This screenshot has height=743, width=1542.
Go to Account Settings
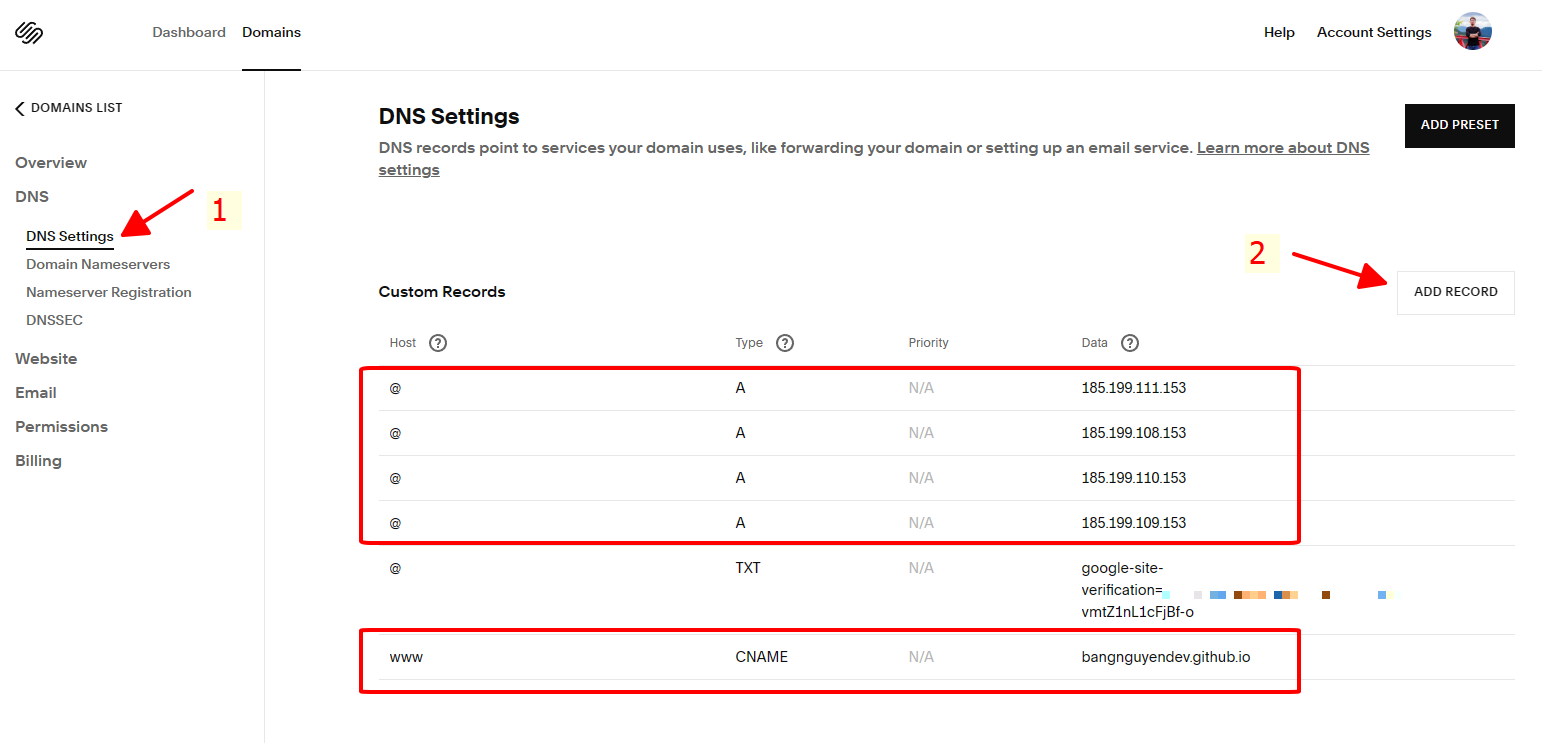pos(1374,33)
